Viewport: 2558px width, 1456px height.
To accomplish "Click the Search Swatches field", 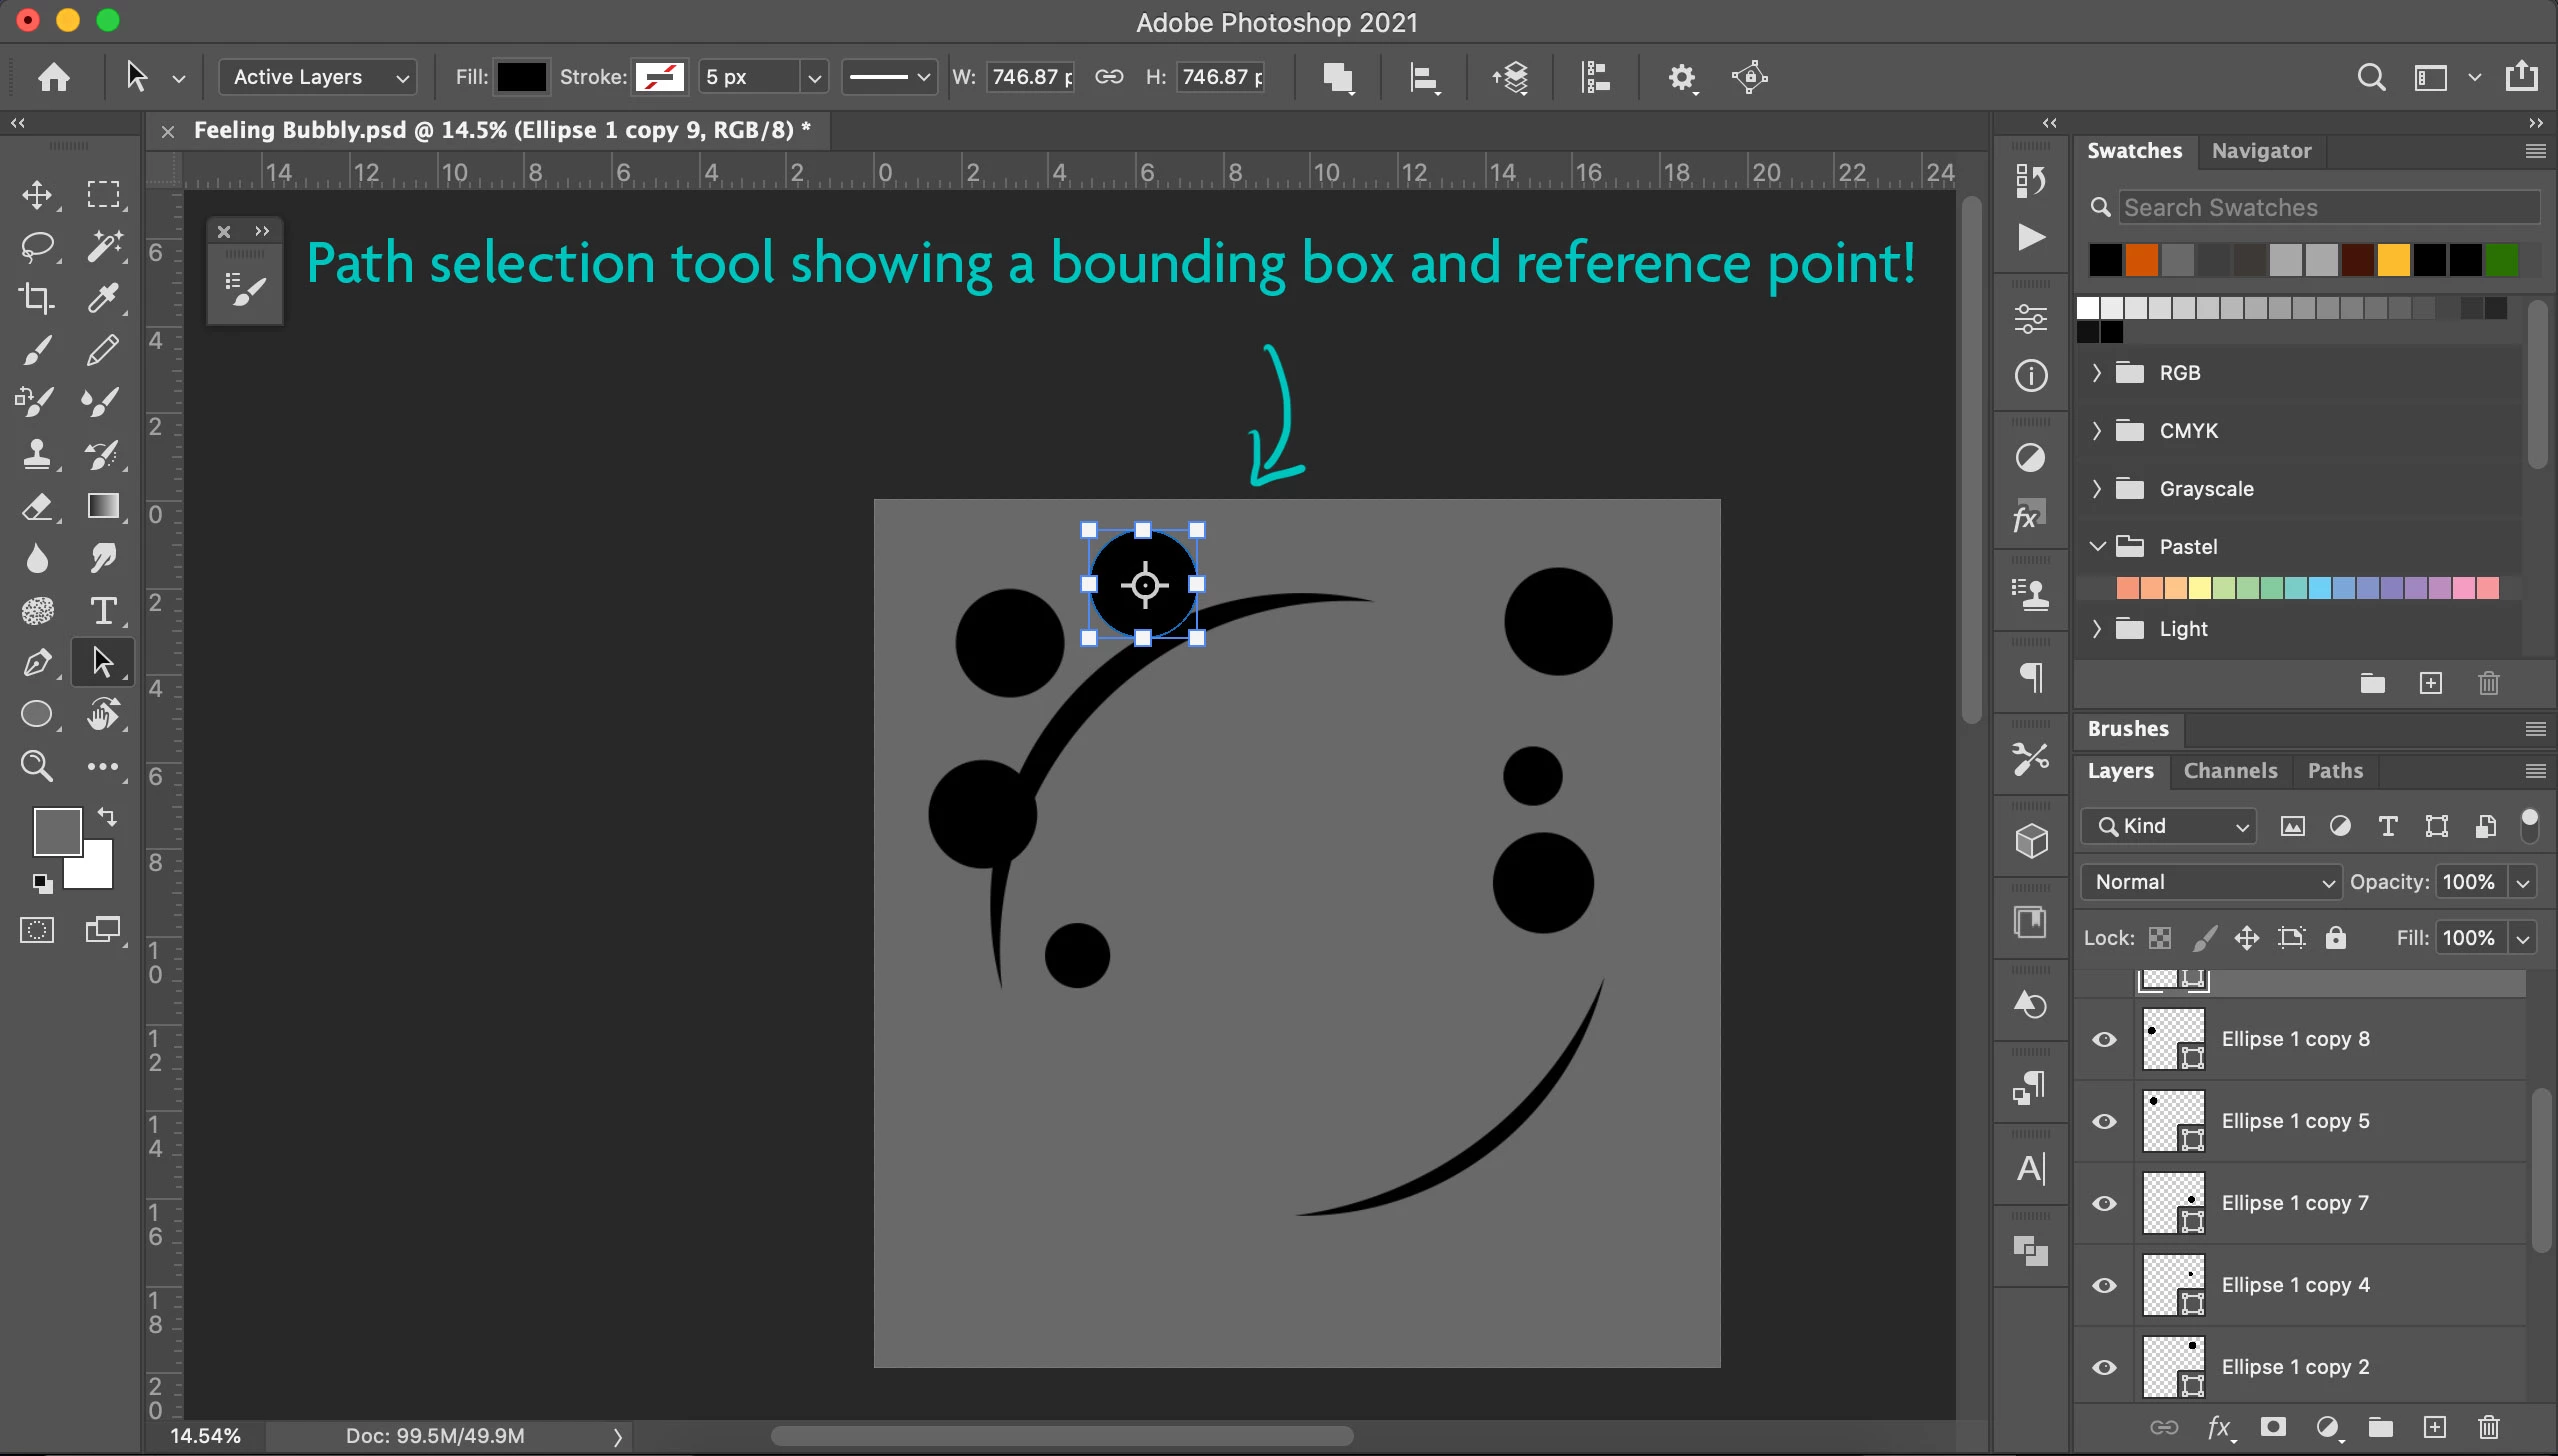I will [x=2328, y=208].
